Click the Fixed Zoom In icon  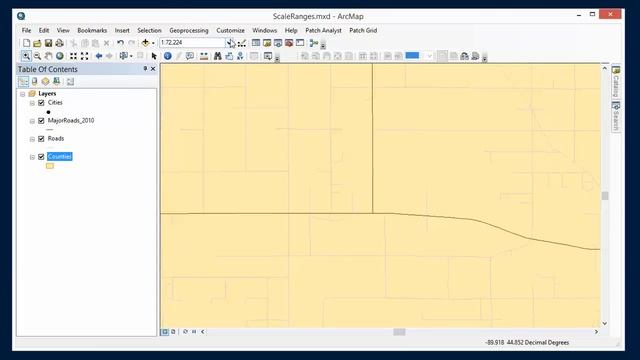[73, 56]
